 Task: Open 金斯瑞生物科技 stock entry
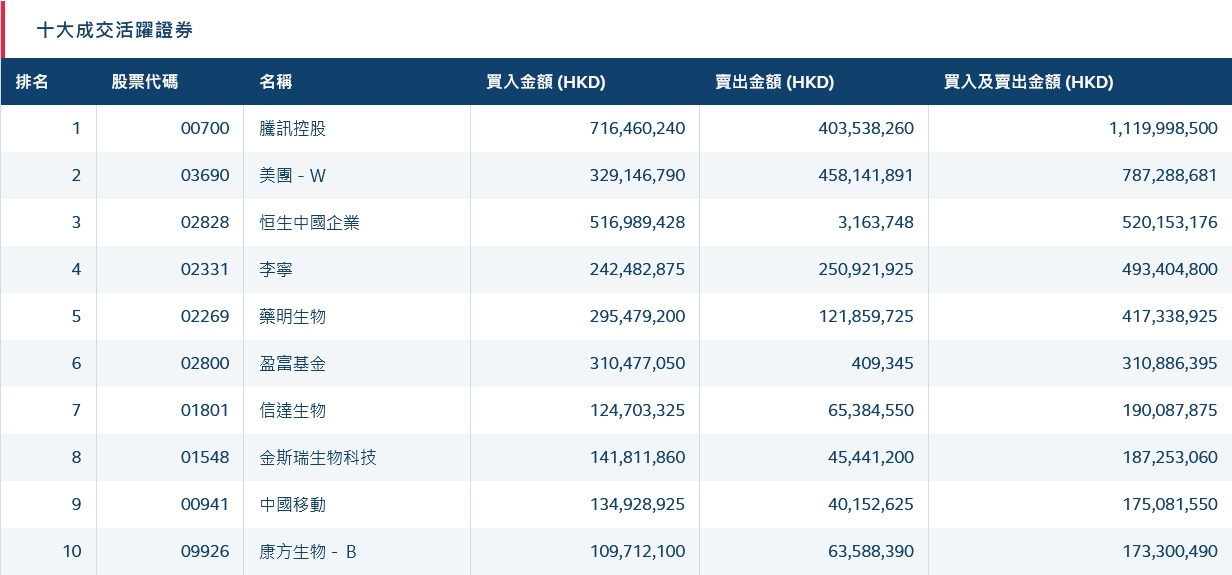pyautogui.click(x=318, y=458)
